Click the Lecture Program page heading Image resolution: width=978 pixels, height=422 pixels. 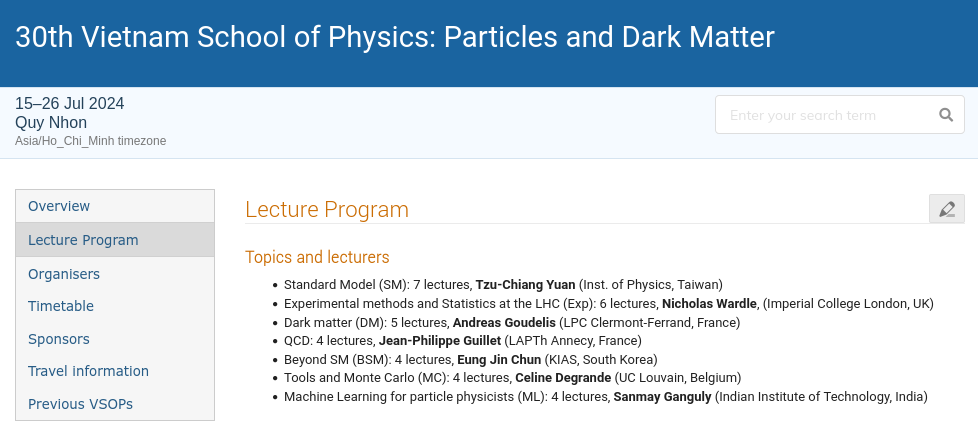point(327,210)
